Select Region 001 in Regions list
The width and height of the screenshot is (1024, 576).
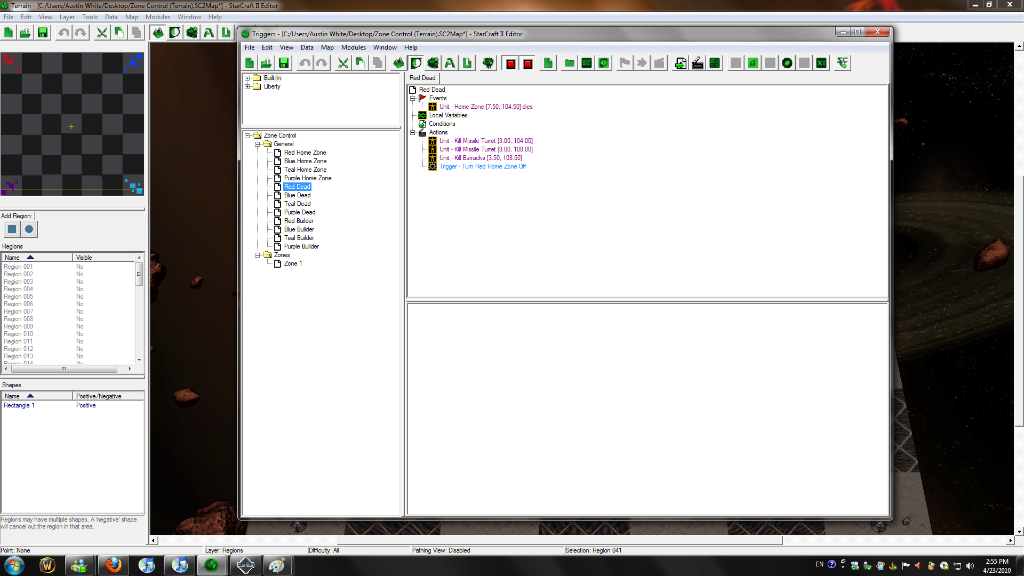[x=18, y=266]
